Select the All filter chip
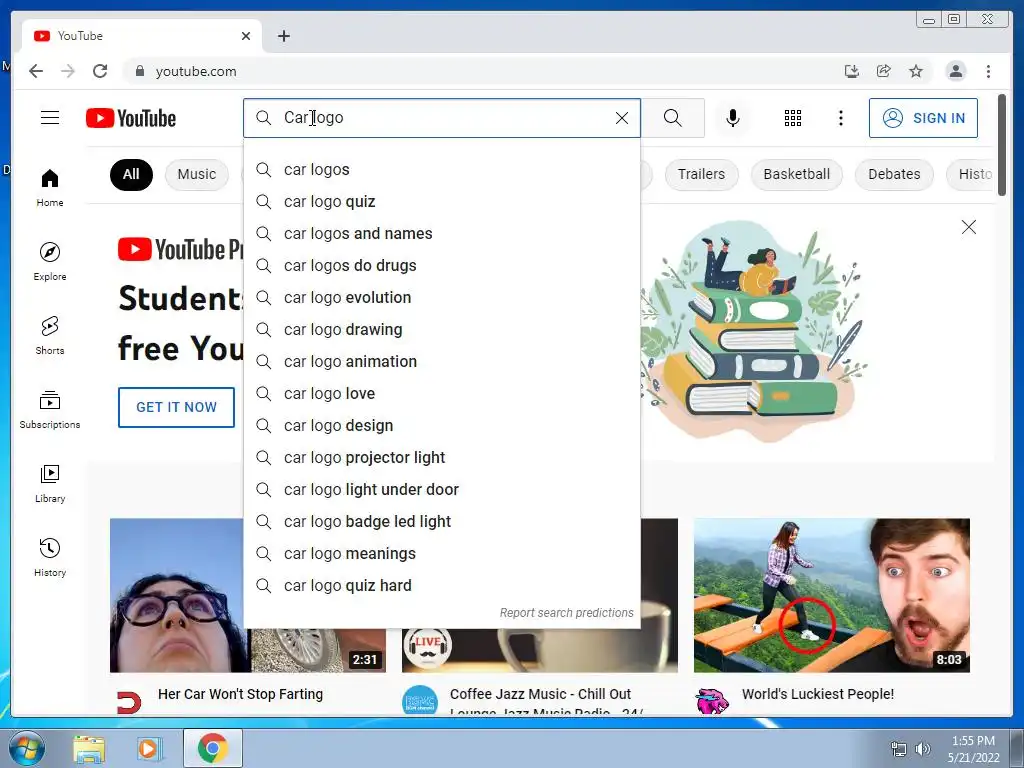1024x768 pixels. click(x=131, y=174)
